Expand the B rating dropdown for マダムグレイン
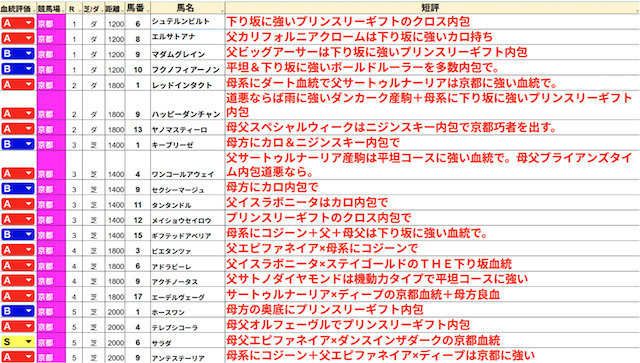The height and width of the screenshot is (363, 640). click(28, 53)
